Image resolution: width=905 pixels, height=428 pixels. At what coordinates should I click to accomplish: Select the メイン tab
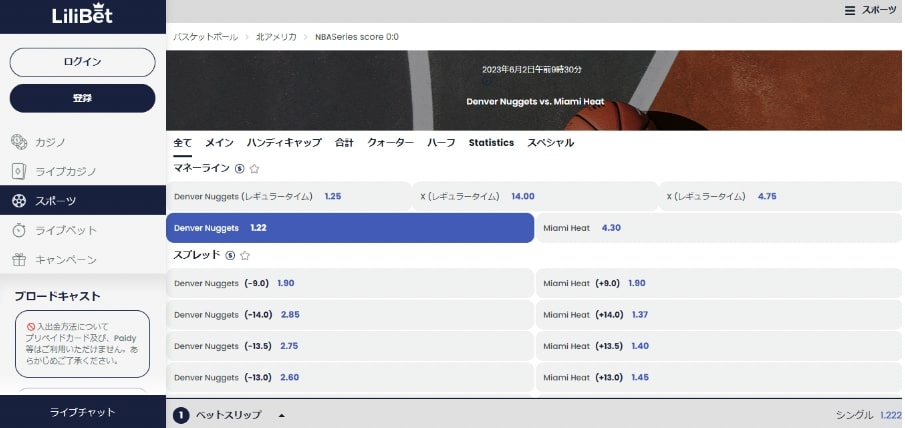click(219, 142)
